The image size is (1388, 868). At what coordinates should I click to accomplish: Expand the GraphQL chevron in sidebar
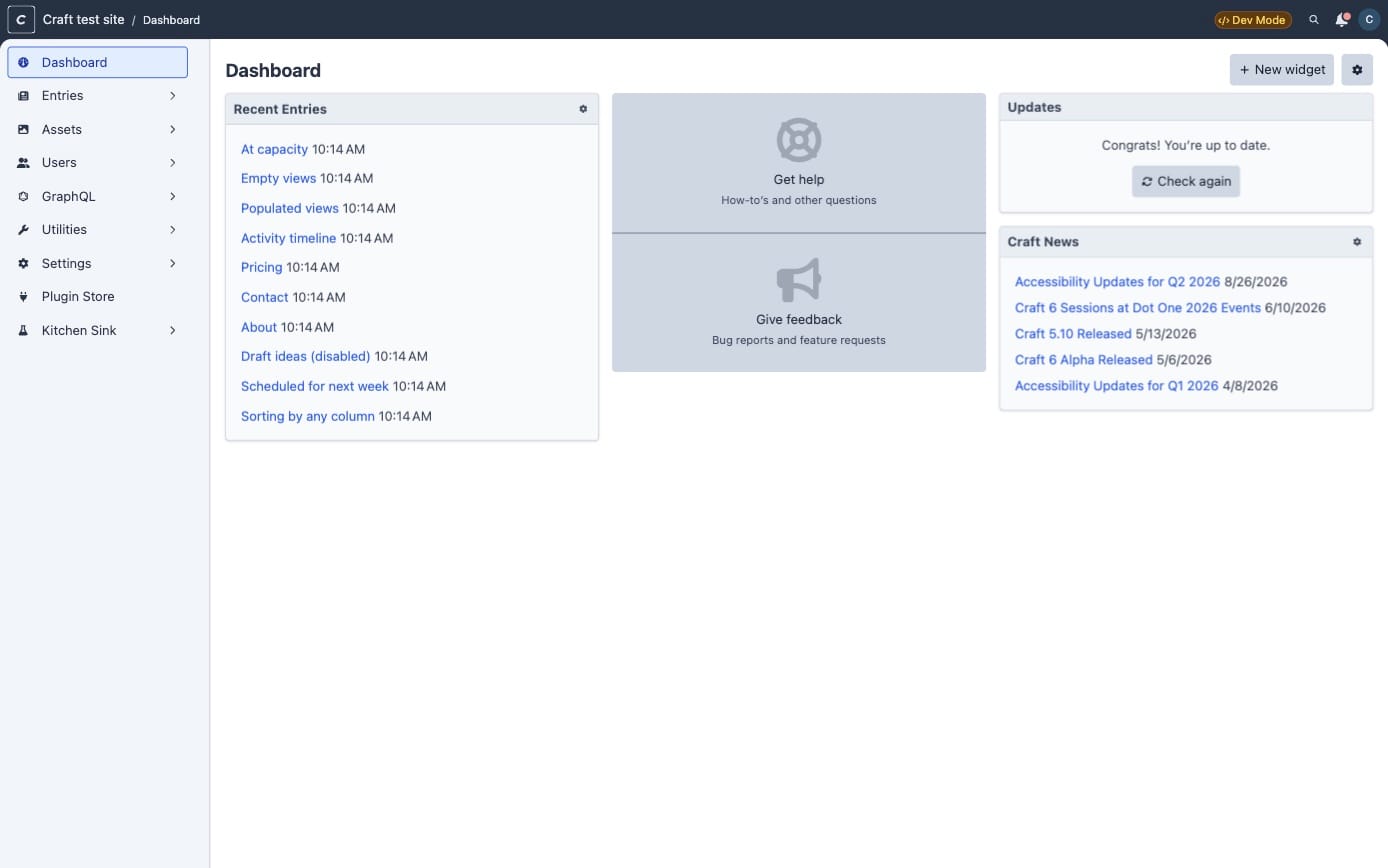pyautogui.click(x=173, y=197)
